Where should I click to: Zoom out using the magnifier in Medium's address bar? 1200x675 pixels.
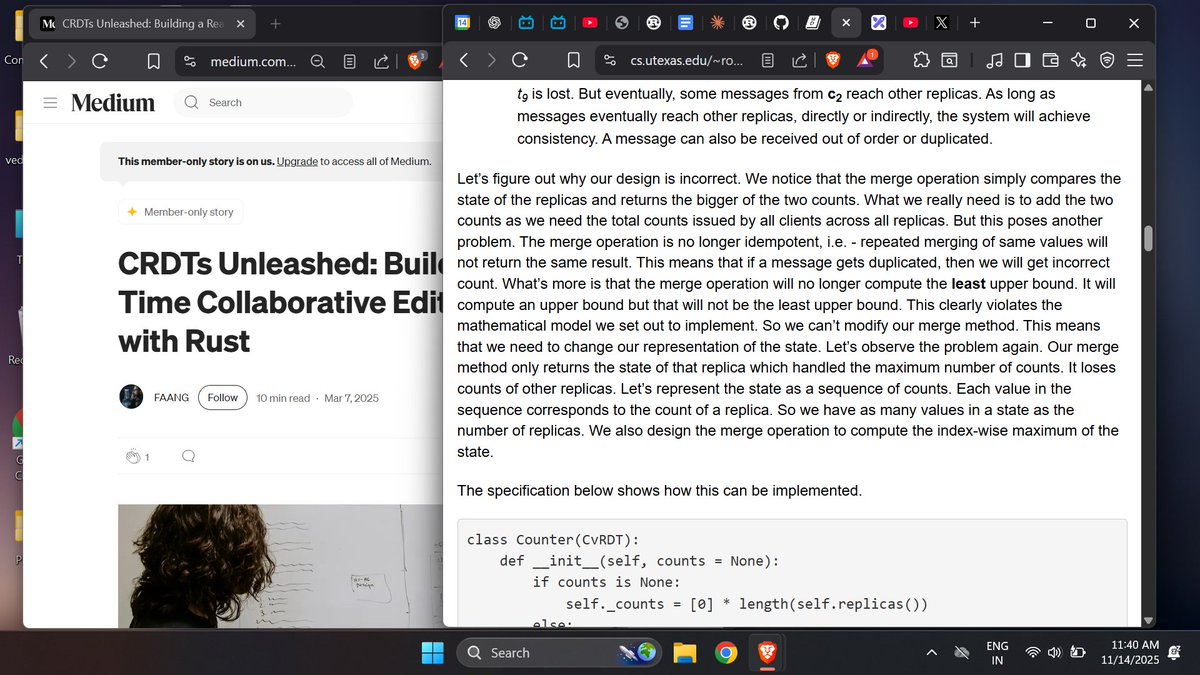(318, 61)
